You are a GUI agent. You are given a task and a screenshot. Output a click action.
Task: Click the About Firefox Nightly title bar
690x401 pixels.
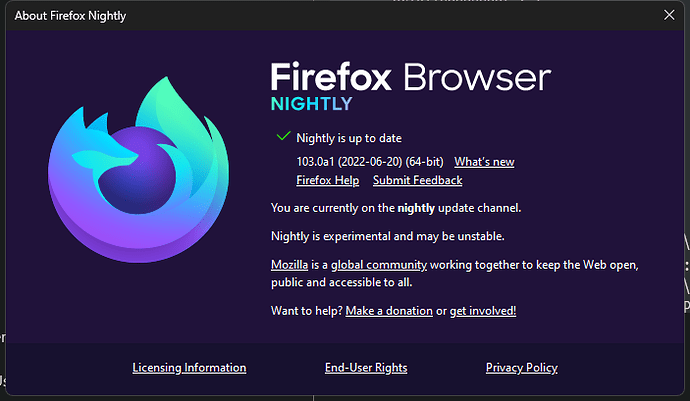(x=300, y=15)
